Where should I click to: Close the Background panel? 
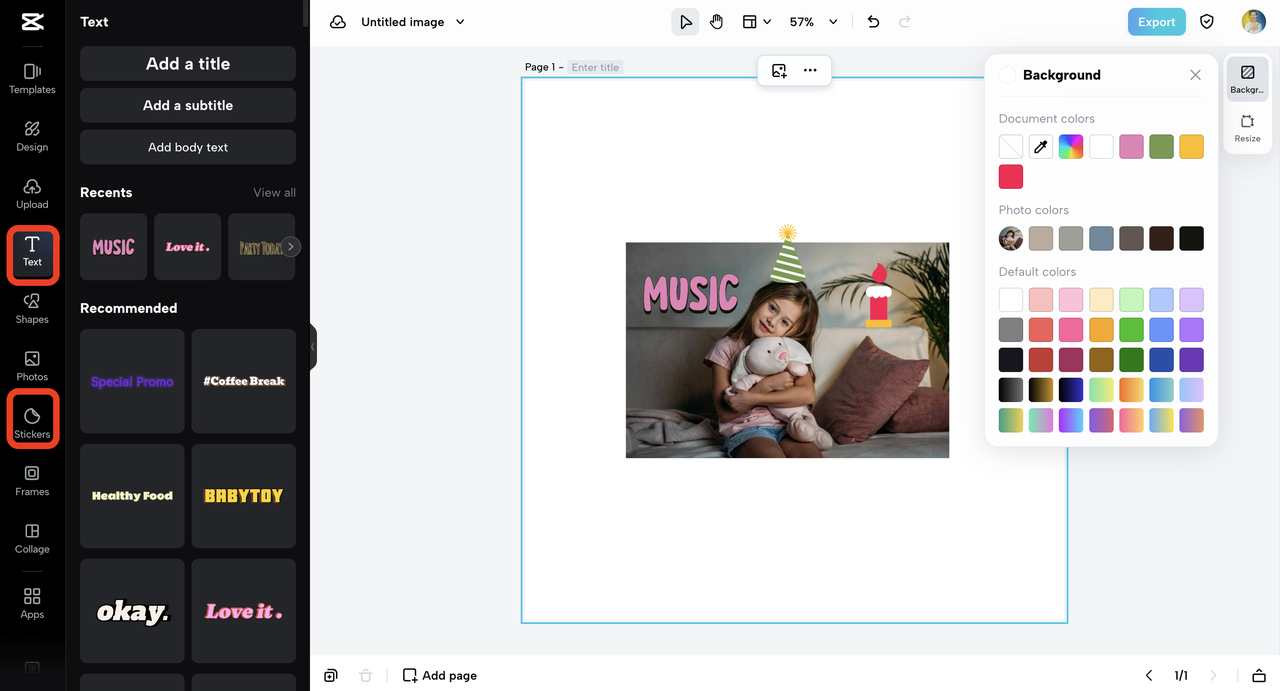point(1195,75)
